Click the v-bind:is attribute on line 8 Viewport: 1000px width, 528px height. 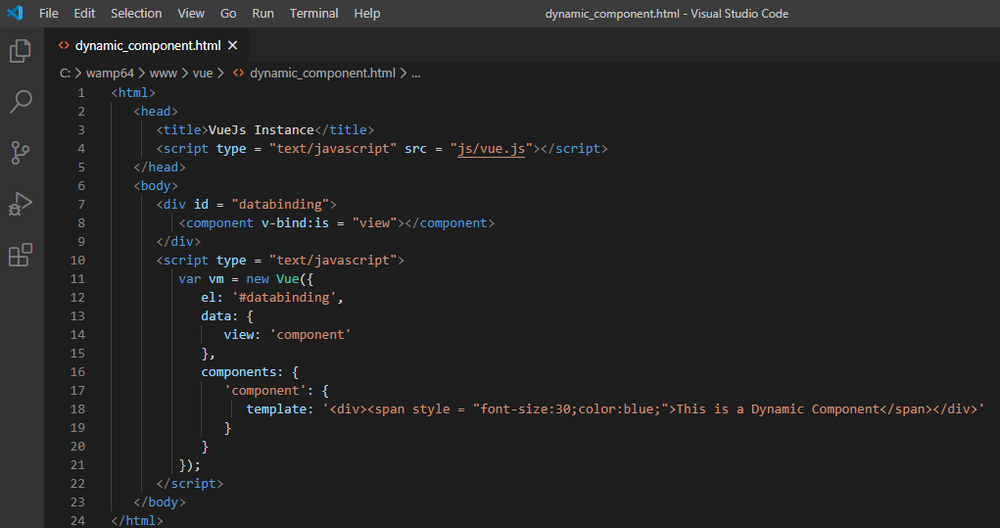coord(295,223)
